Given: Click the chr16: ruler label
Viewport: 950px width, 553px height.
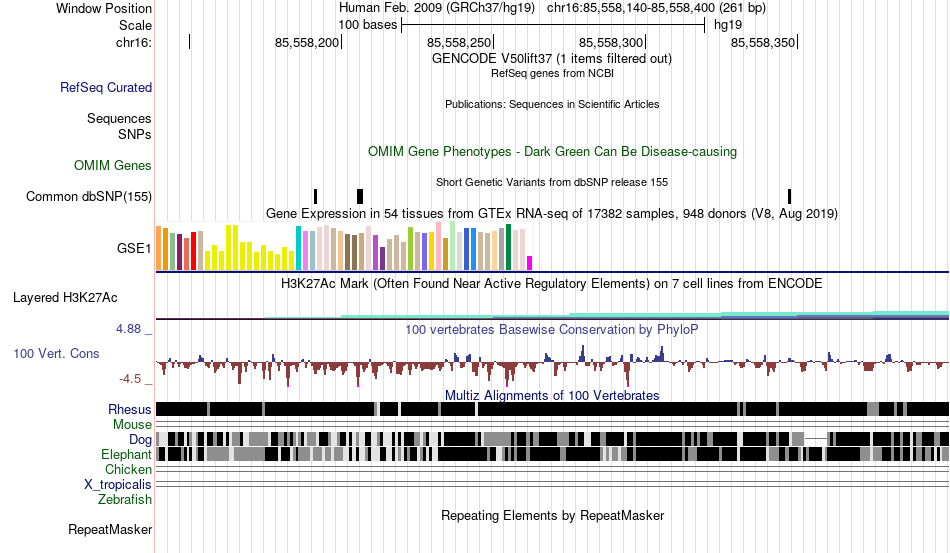Looking at the screenshot, I should coord(134,42).
